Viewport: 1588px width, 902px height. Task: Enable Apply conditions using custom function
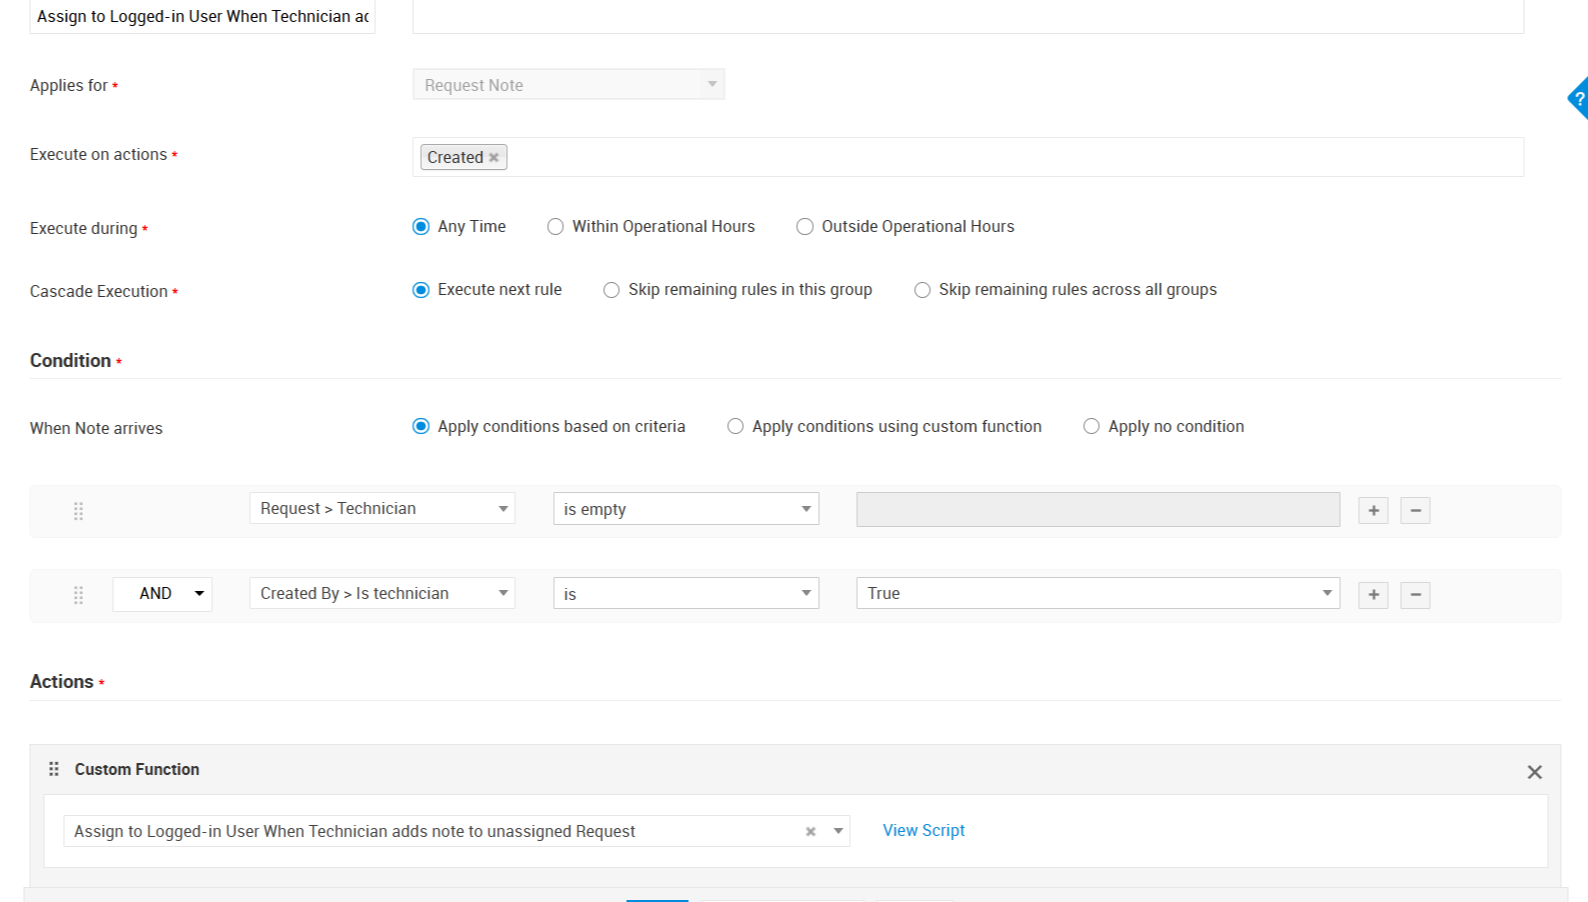pos(736,427)
